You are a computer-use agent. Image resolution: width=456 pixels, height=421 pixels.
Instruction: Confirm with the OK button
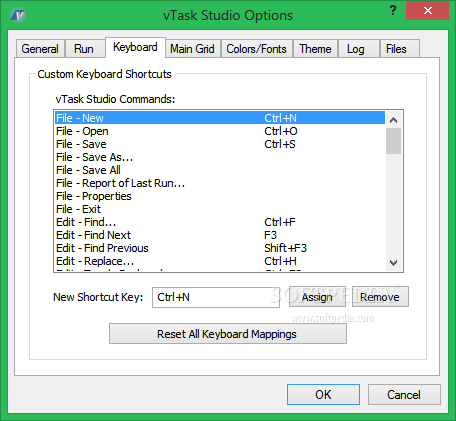323,395
